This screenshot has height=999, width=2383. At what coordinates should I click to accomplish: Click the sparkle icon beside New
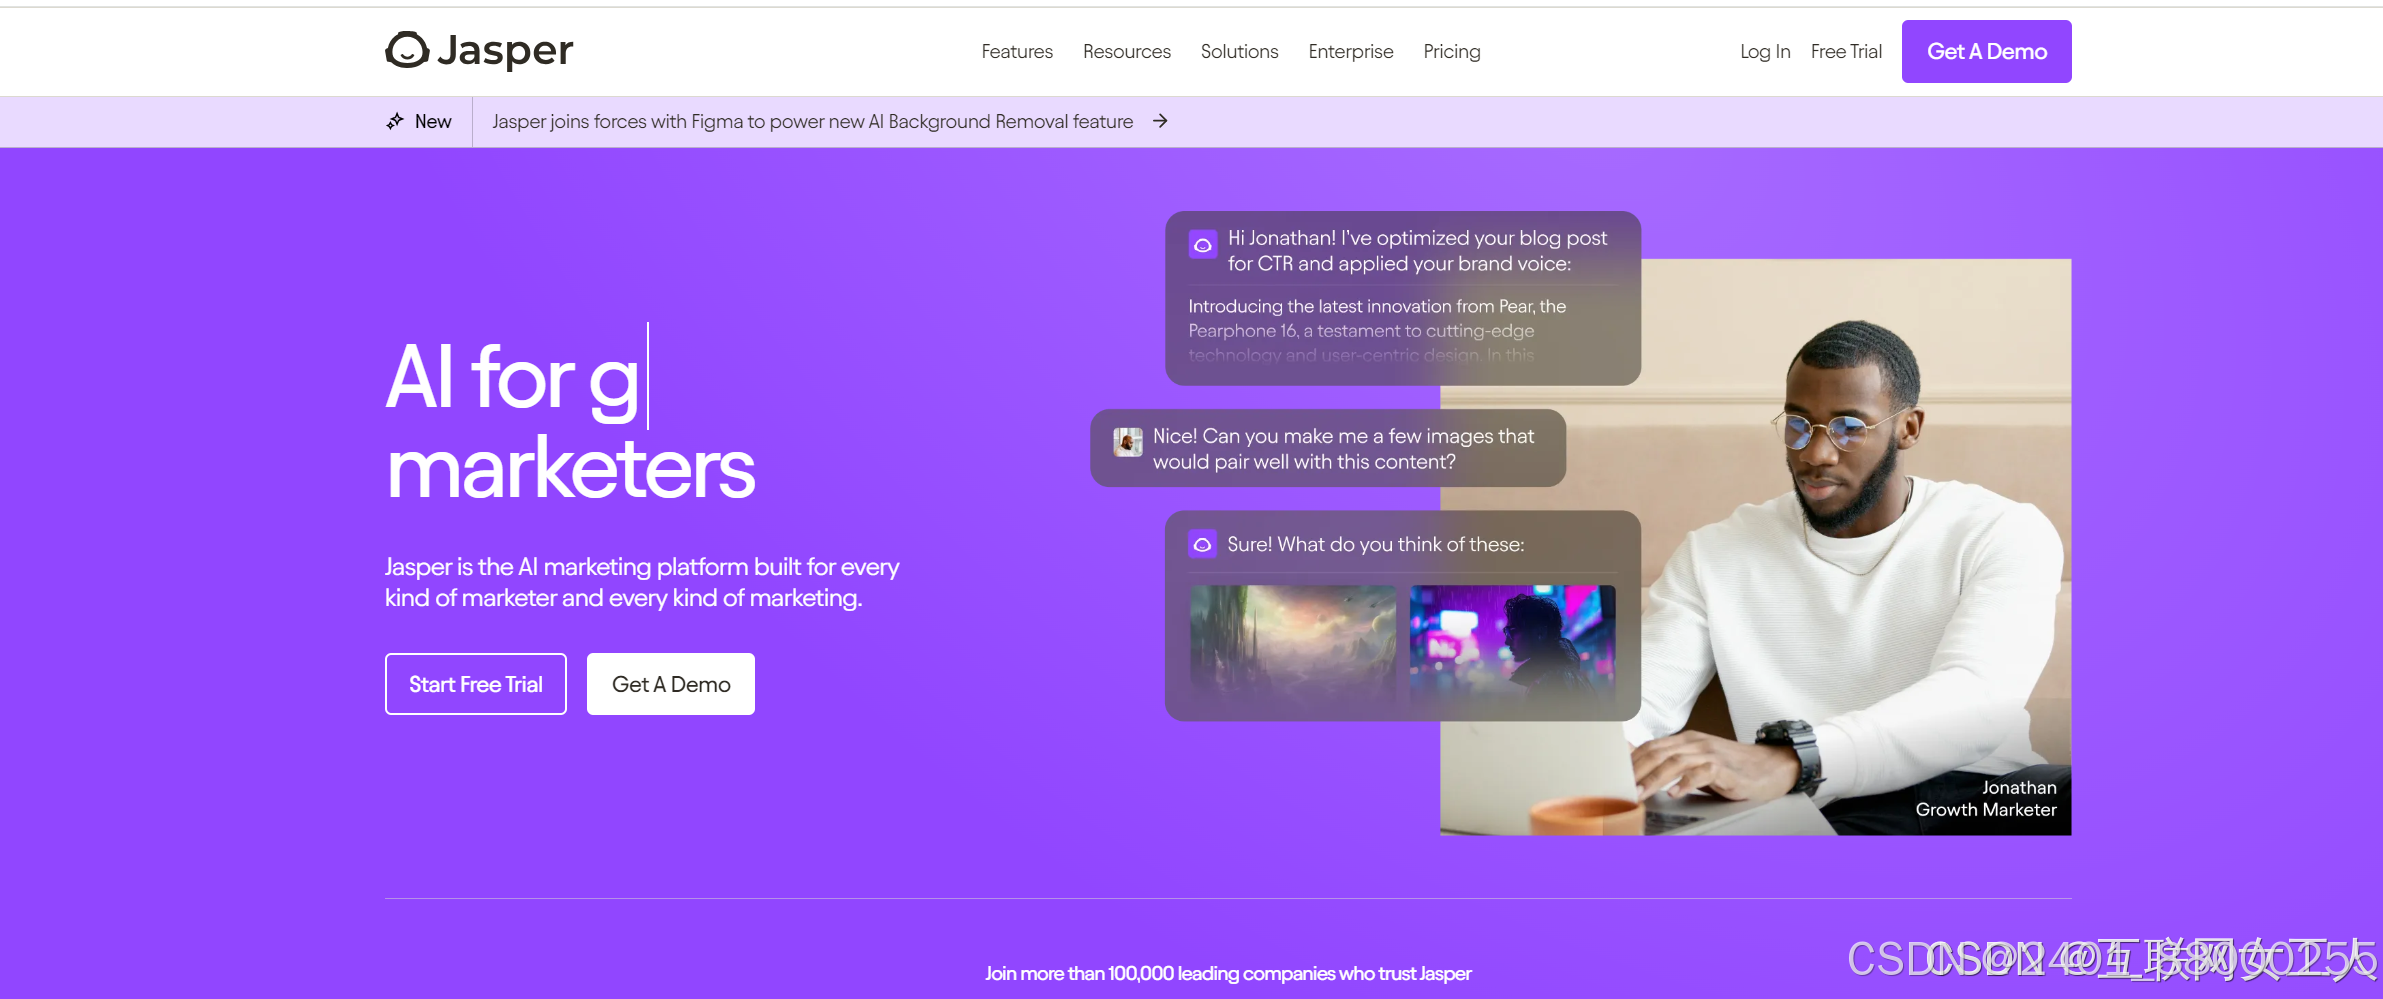pyautogui.click(x=395, y=121)
